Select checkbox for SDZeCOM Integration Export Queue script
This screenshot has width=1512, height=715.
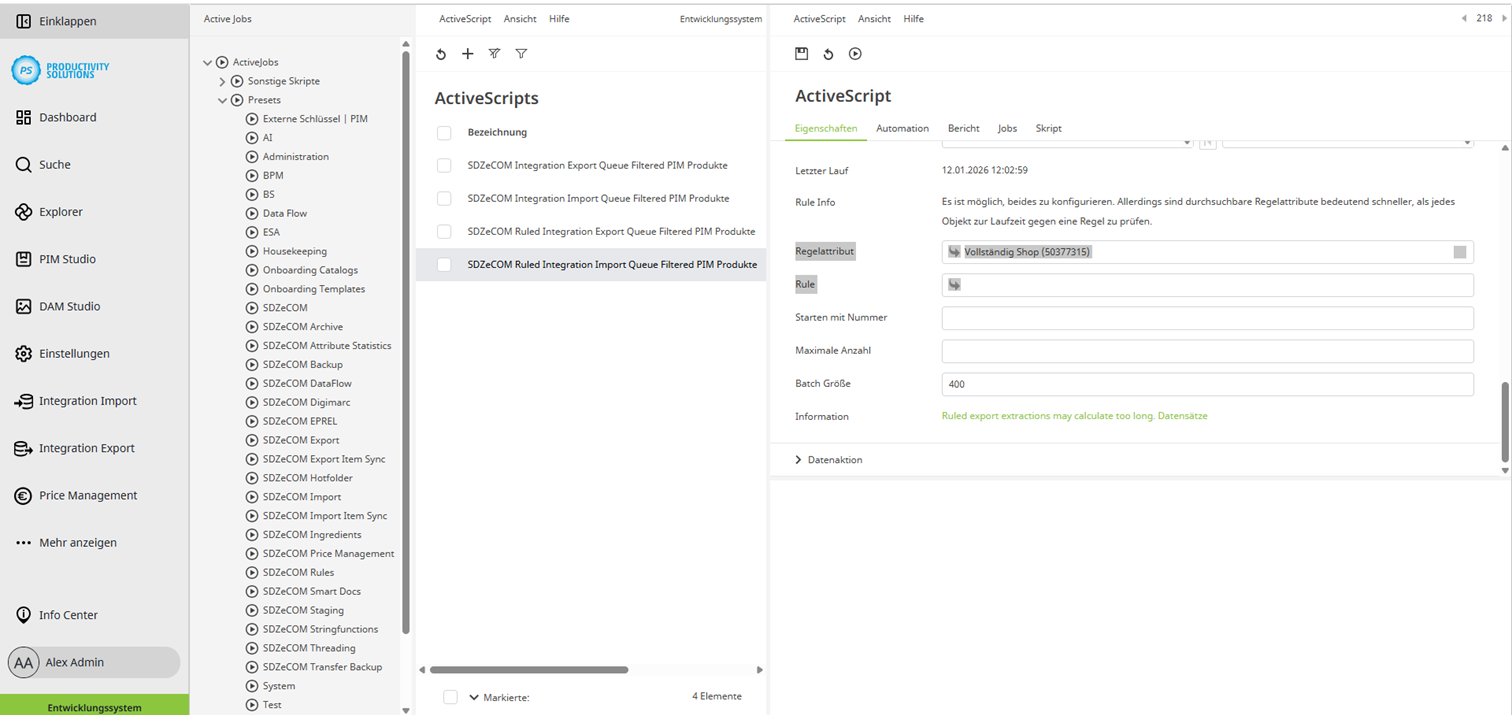[443, 165]
